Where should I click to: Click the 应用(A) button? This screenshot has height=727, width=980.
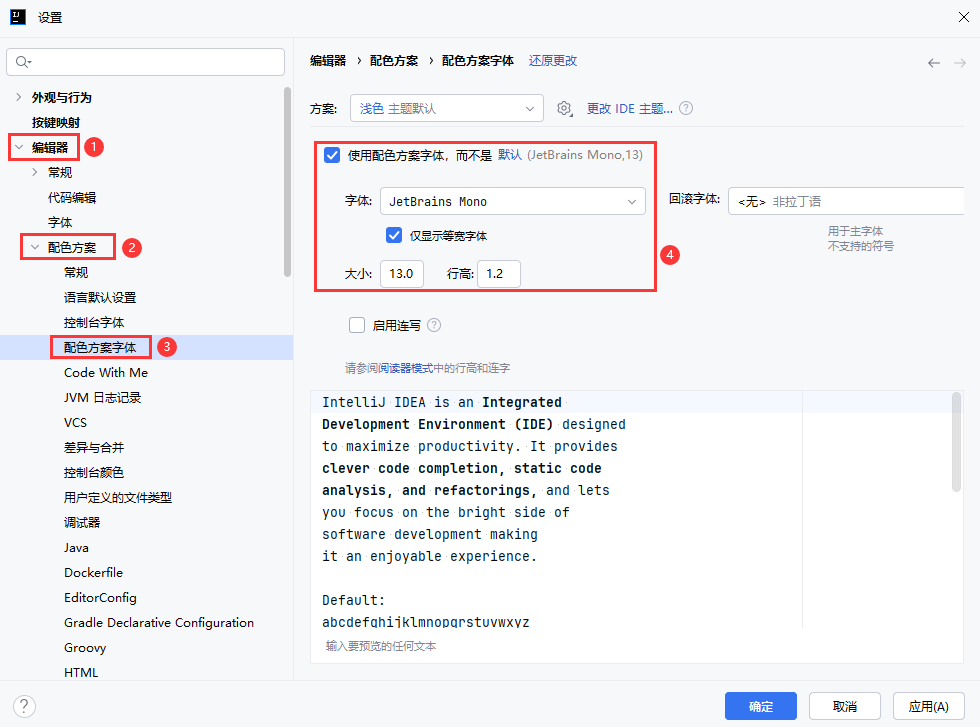928,706
